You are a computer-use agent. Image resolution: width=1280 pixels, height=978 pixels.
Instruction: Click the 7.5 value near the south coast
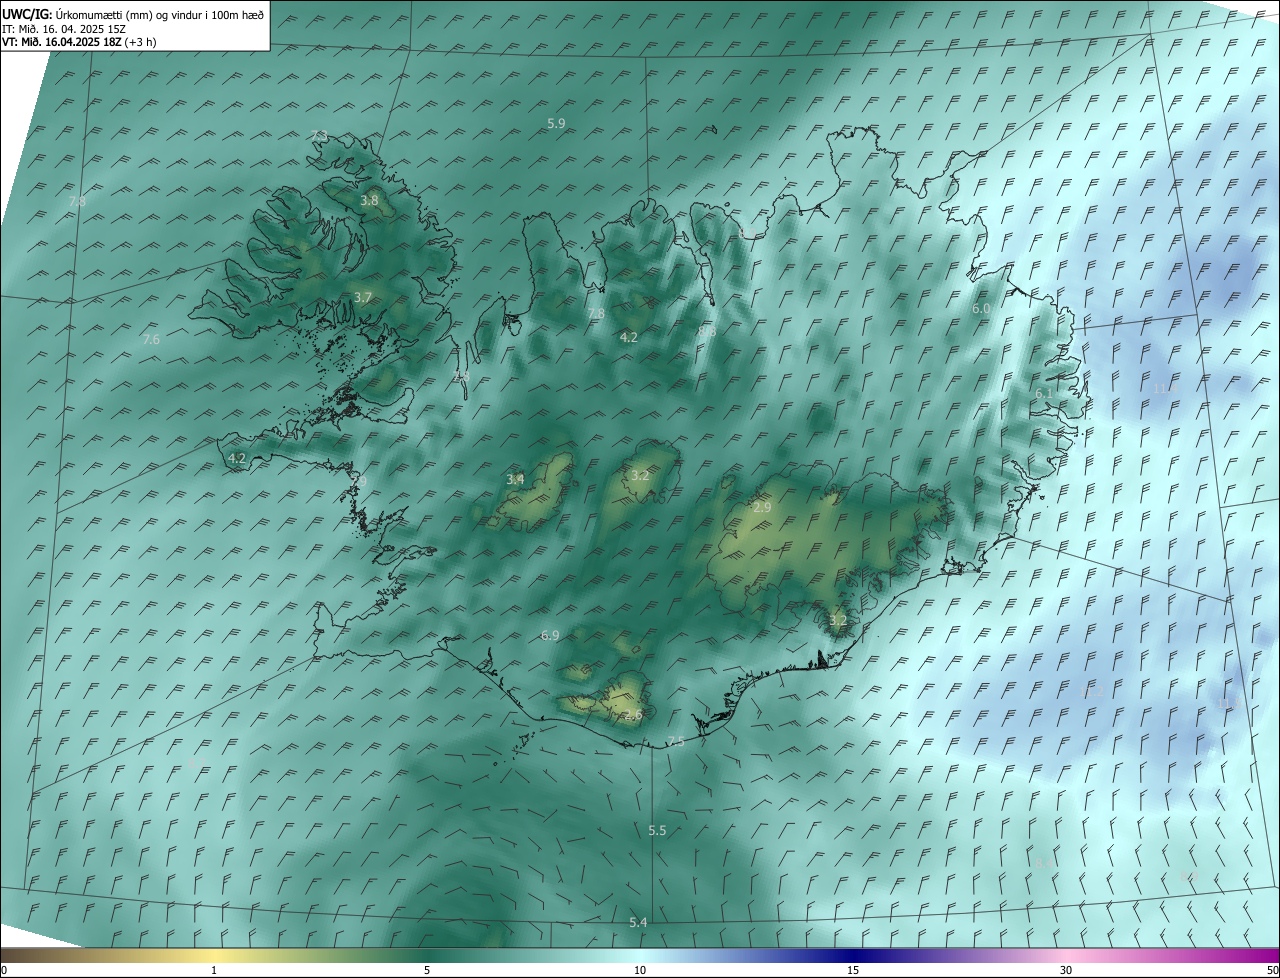[x=676, y=741]
